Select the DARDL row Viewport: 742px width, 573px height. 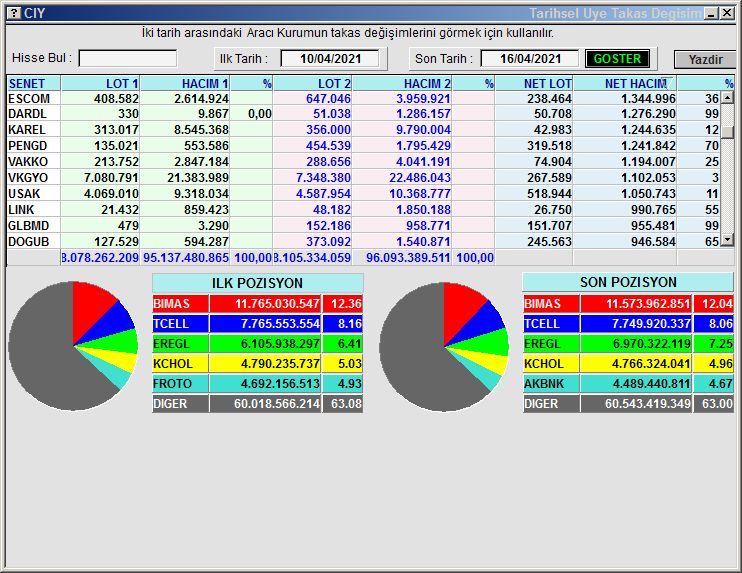click(x=363, y=114)
